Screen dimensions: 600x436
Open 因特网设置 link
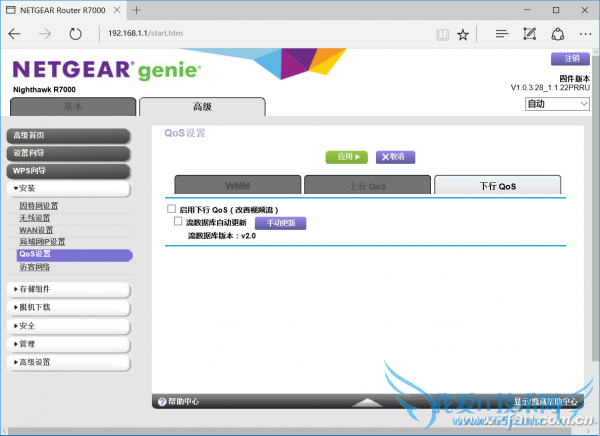(39, 206)
